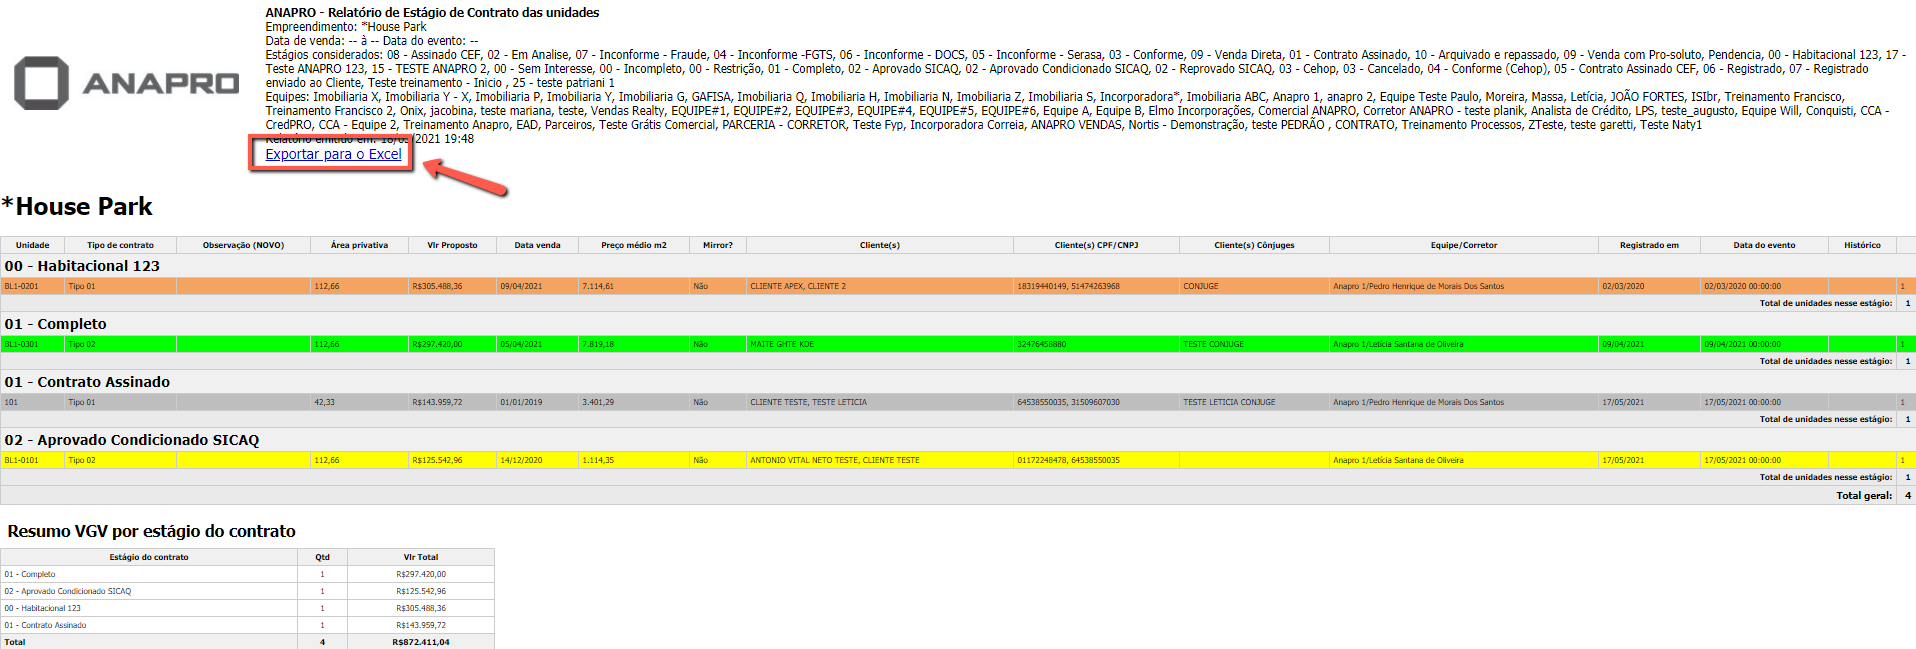Click the Exportar para o Excel link
This screenshot has height=649, width=1916.
[333, 154]
